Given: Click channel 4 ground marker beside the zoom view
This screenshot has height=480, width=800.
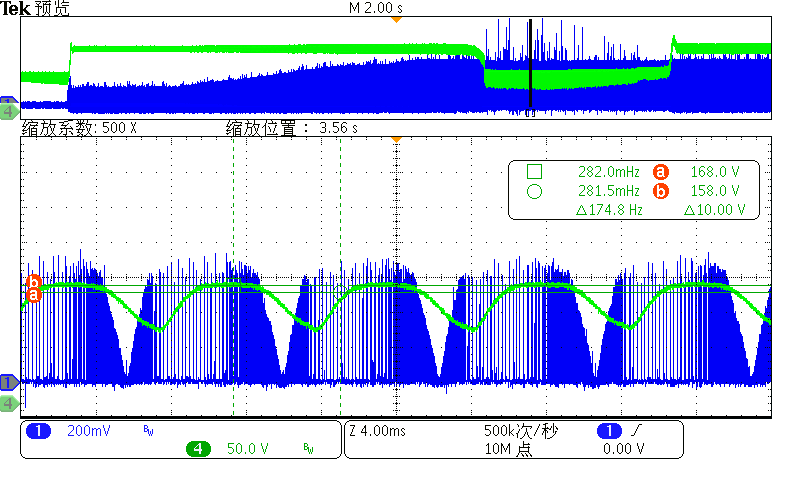Looking at the screenshot, I should pos(9,403).
